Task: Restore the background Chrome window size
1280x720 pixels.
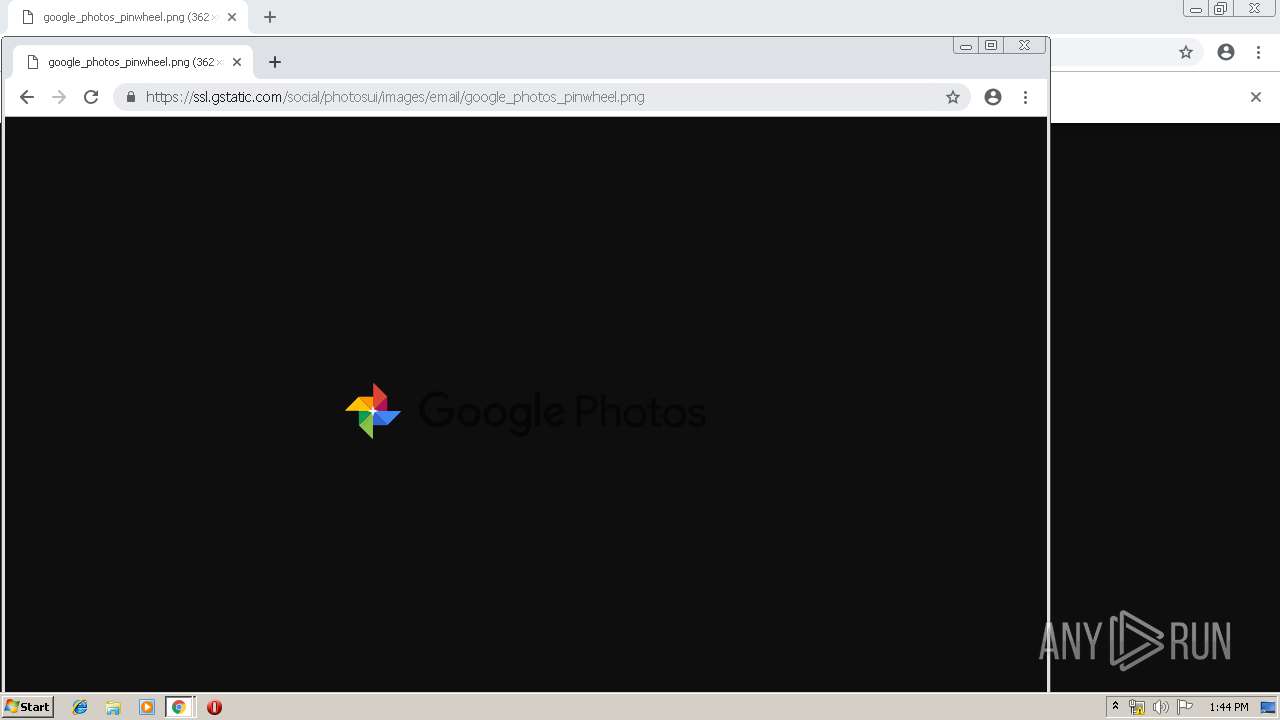Action: [x=1221, y=9]
